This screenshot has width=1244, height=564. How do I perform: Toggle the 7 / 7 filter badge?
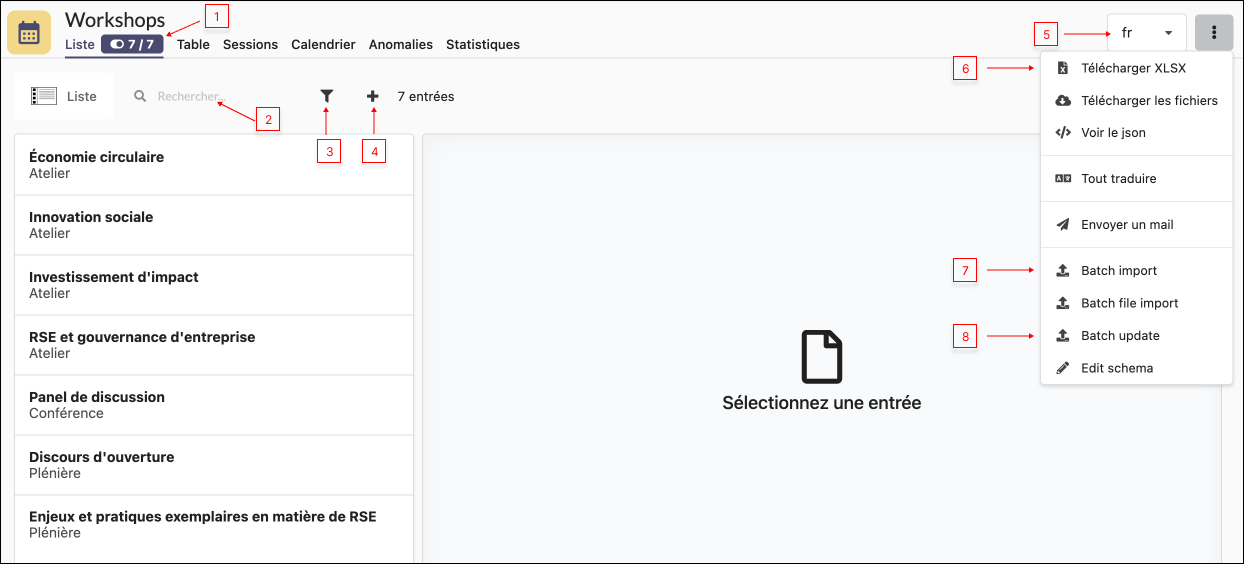pos(132,44)
